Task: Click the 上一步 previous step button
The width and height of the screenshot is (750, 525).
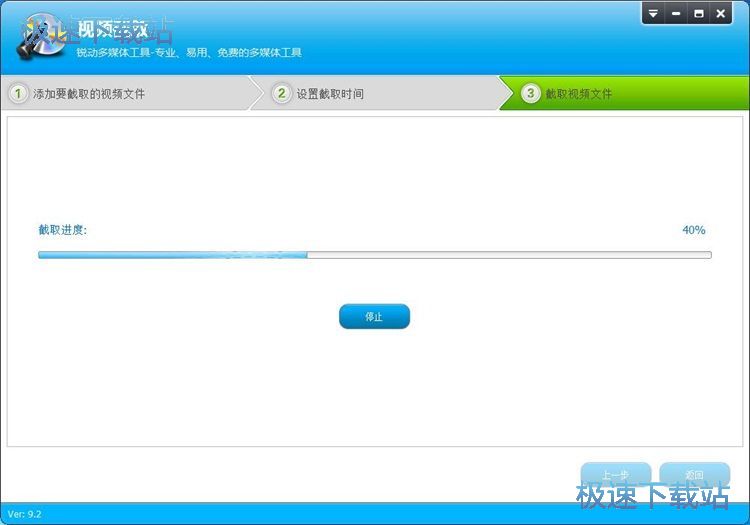Action: coord(616,474)
